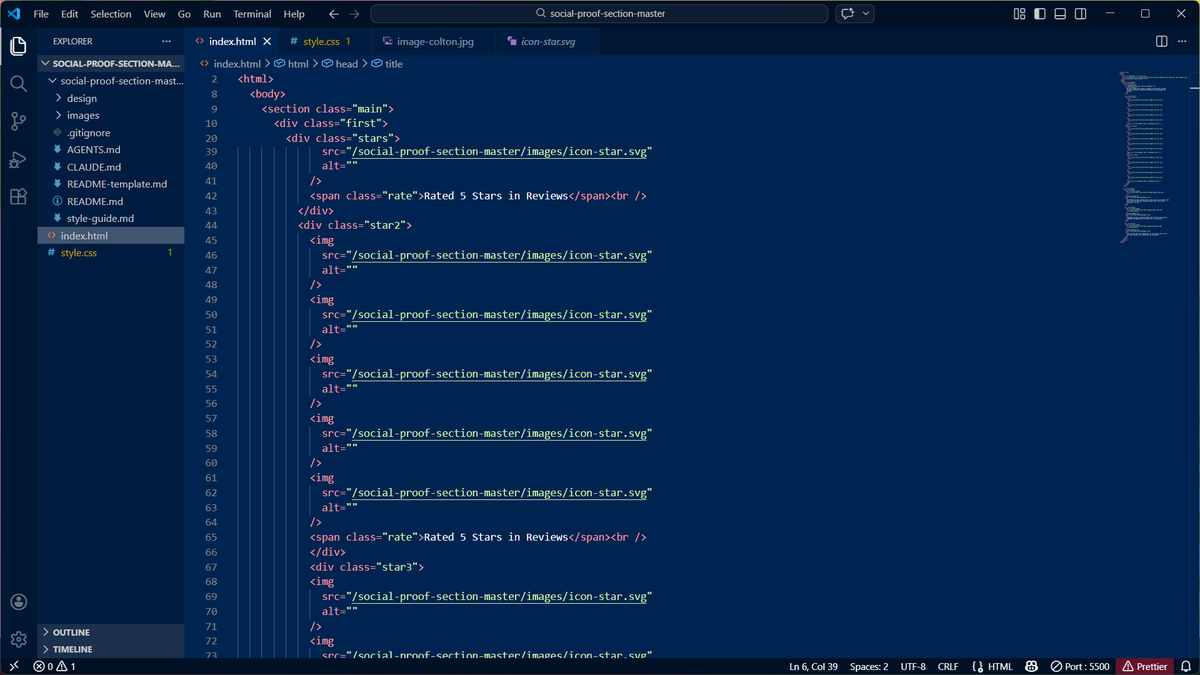1200x675 pixels.
Task: Open the Help menu
Action: tap(294, 14)
